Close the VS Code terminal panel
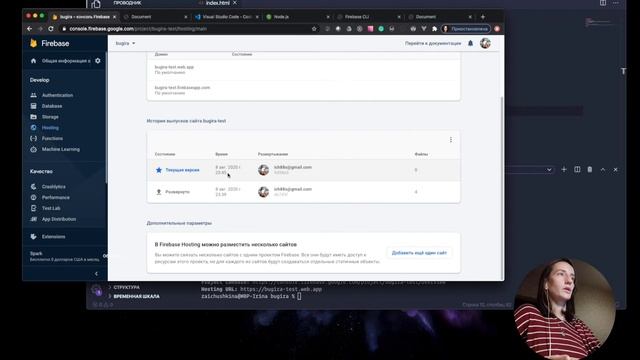Viewport: 640px width, 360px height. 616,169
